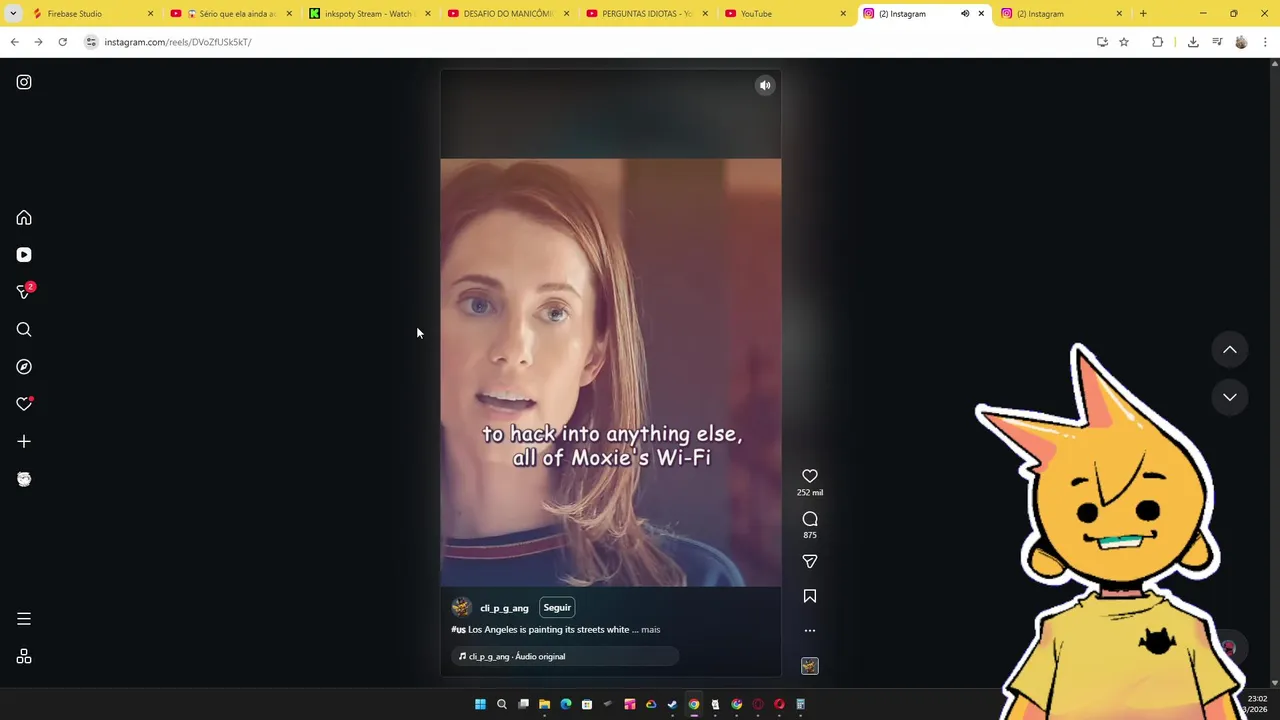Go to next reel with the down chevron
Image resolution: width=1280 pixels, height=720 pixels.
point(1230,397)
